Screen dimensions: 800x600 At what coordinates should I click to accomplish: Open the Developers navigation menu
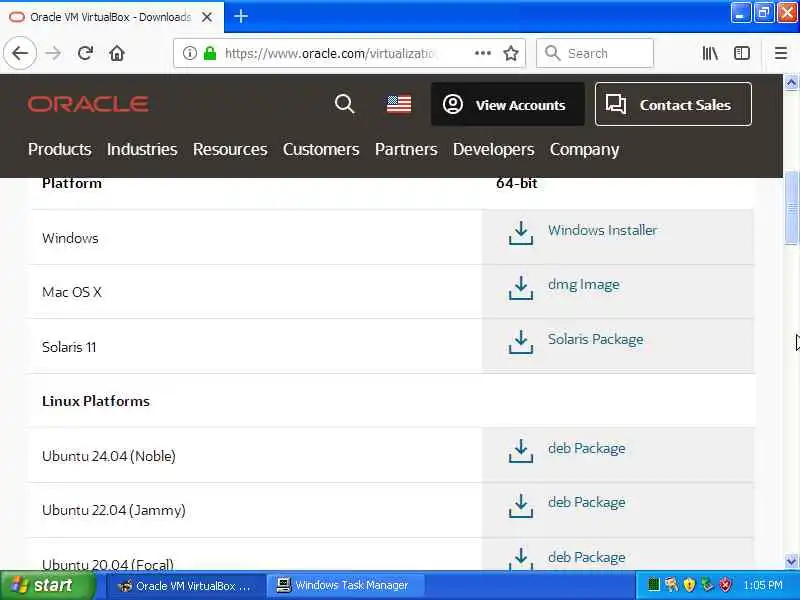[493, 149]
